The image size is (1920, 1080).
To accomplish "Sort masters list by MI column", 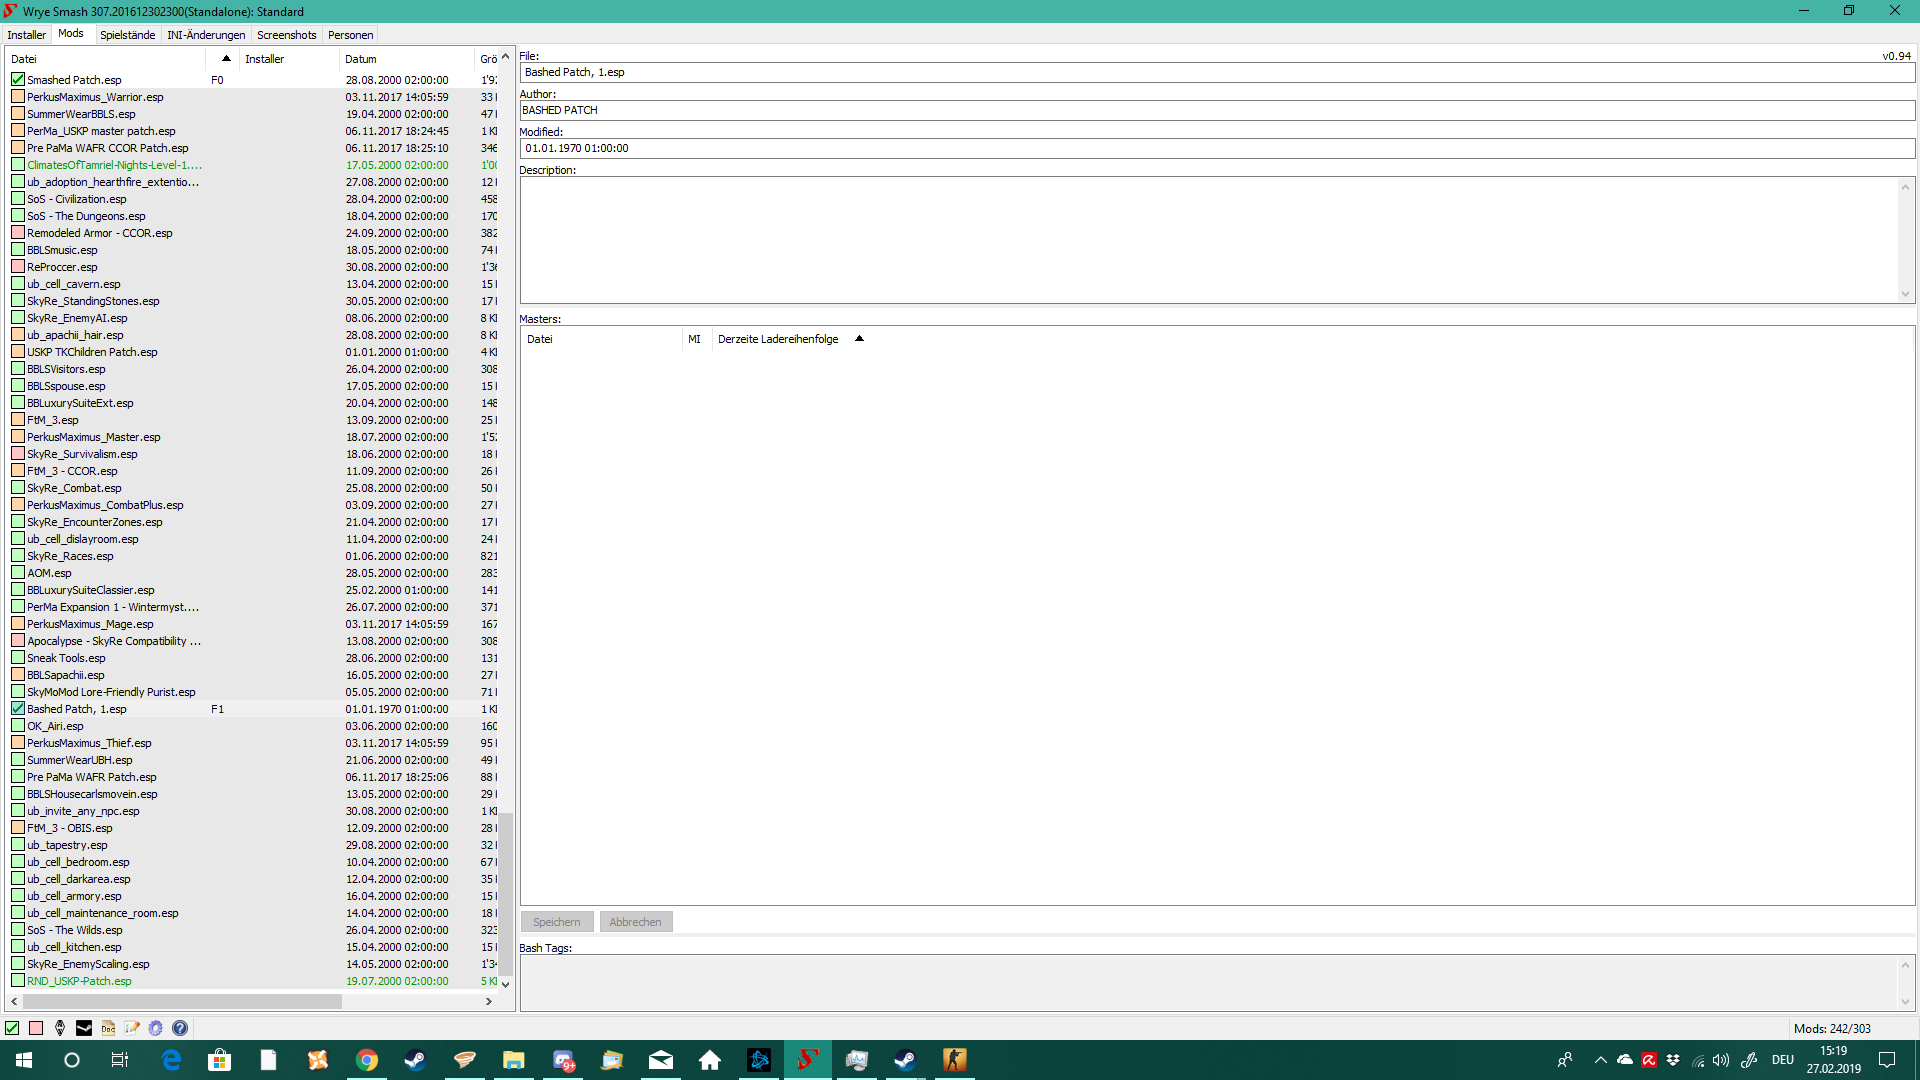I will [x=696, y=339].
